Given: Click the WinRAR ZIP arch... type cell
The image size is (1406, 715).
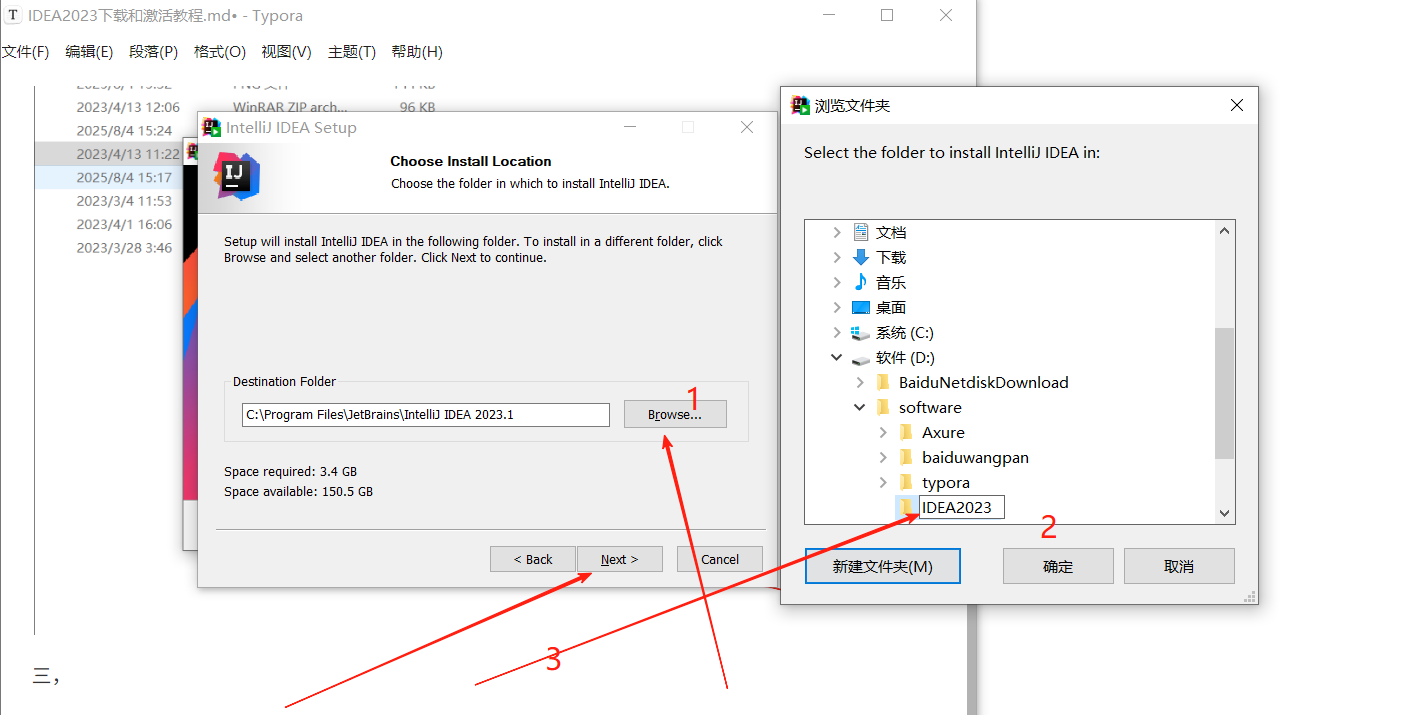Looking at the screenshot, I should pyautogui.click(x=291, y=107).
